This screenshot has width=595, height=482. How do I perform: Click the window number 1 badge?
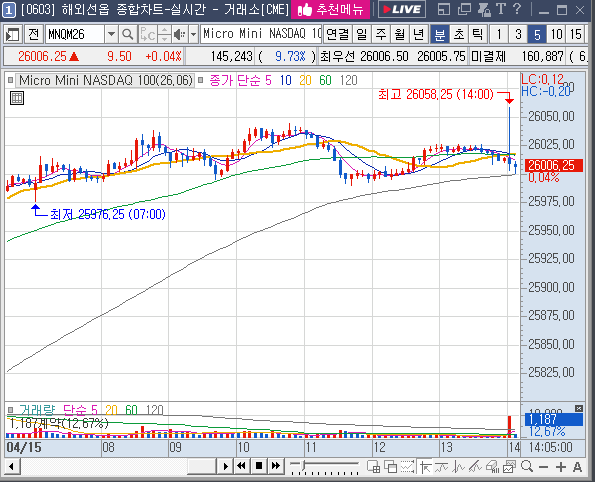(x=9, y=10)
